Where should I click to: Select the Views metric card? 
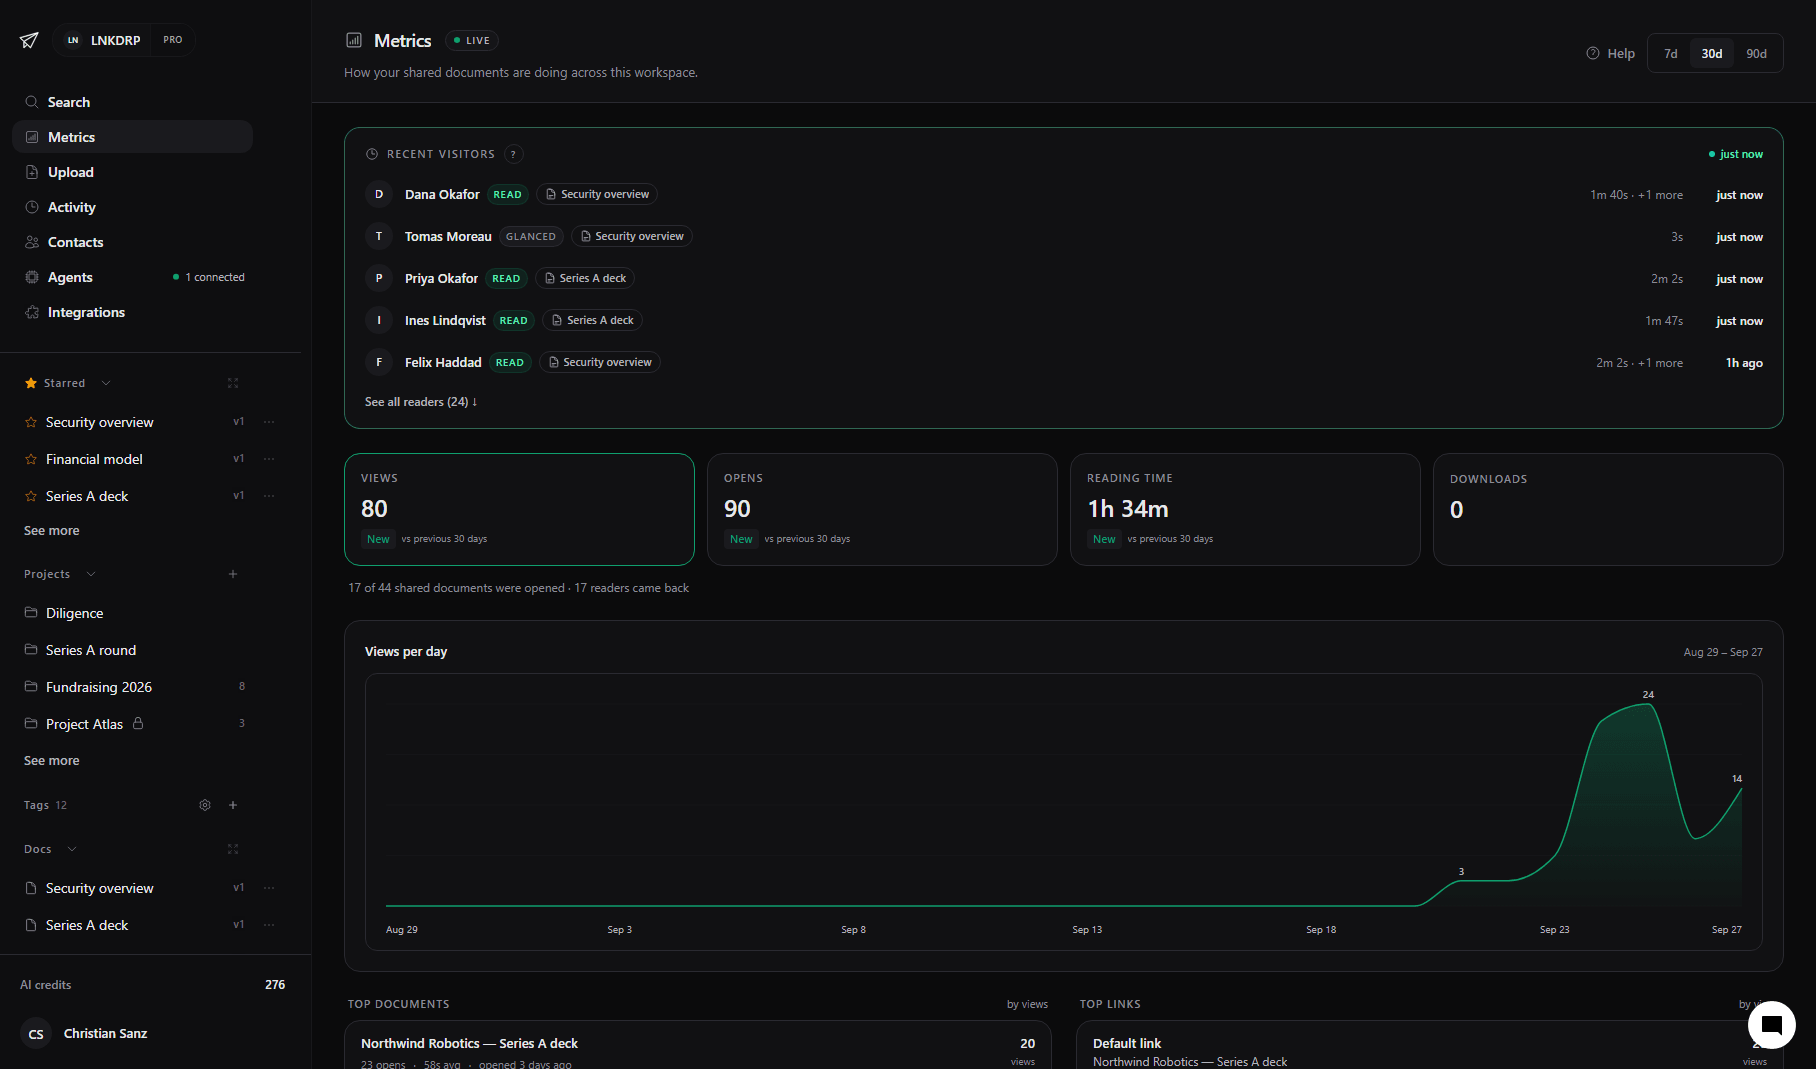pos(519,509)
